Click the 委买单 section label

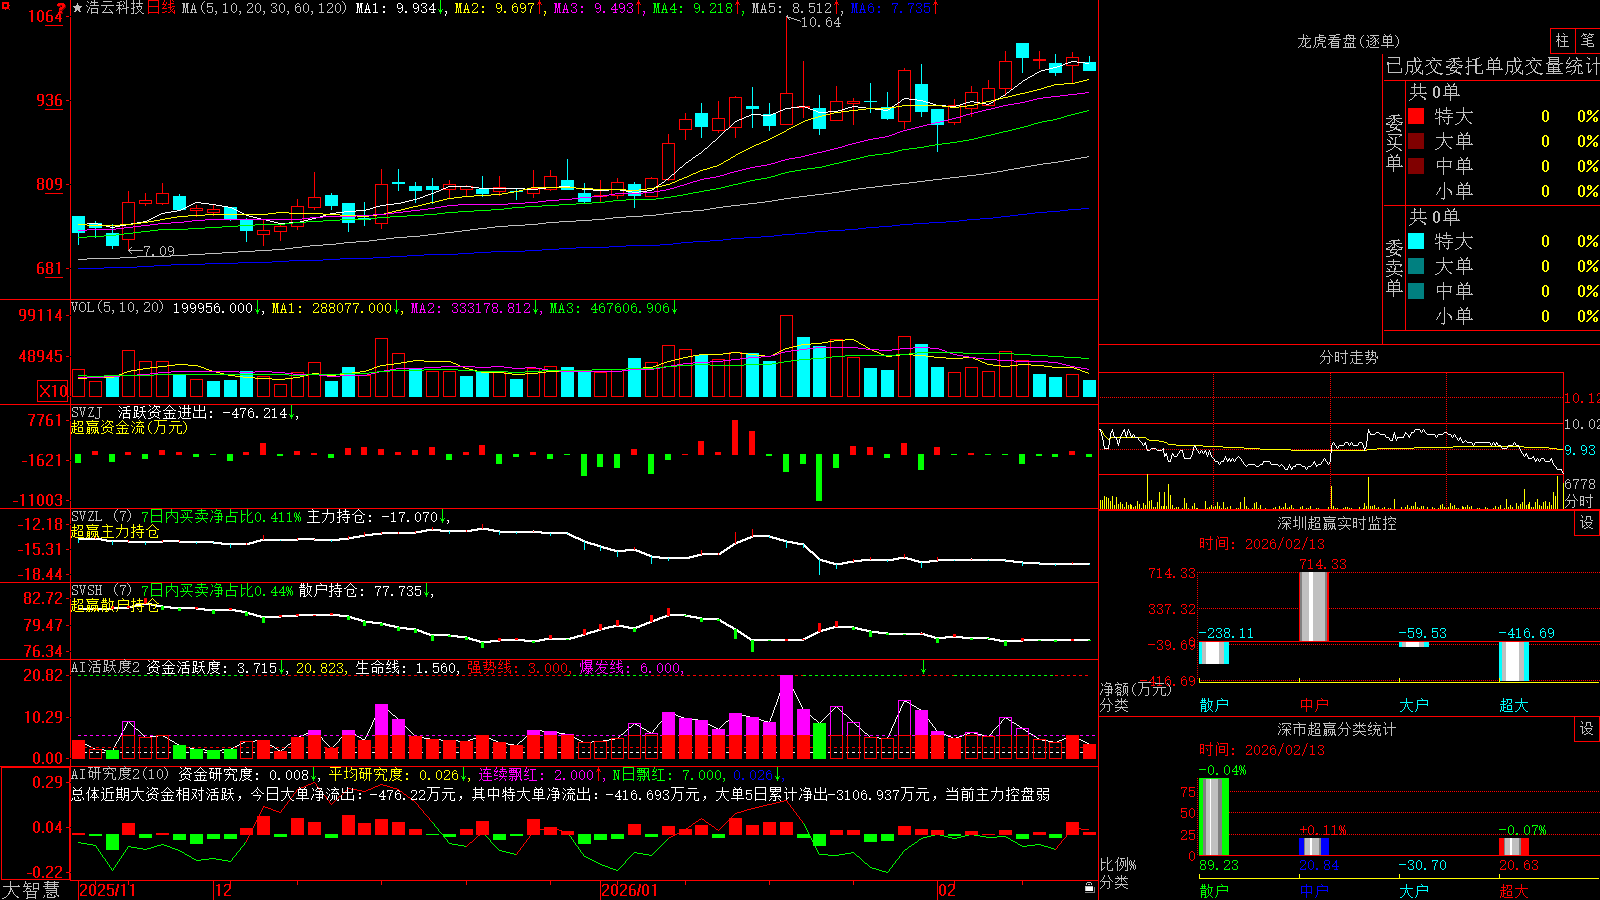pyautogui.click(x=1394, y=142)
